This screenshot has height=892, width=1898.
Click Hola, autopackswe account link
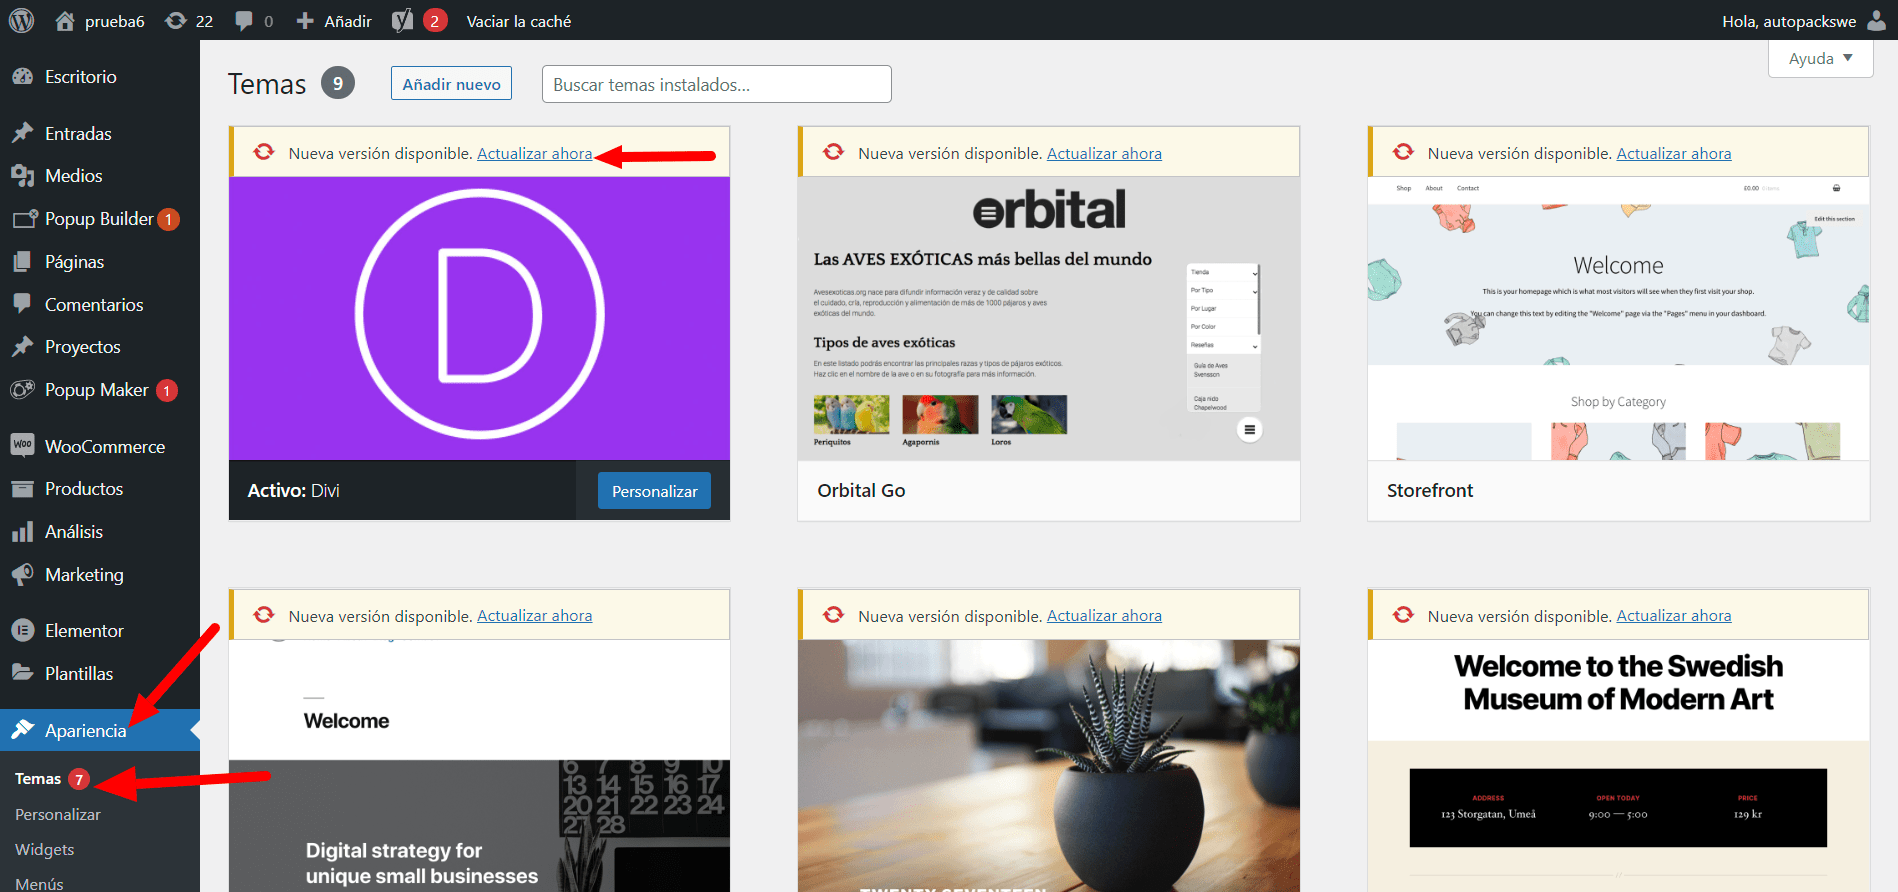1789,21
